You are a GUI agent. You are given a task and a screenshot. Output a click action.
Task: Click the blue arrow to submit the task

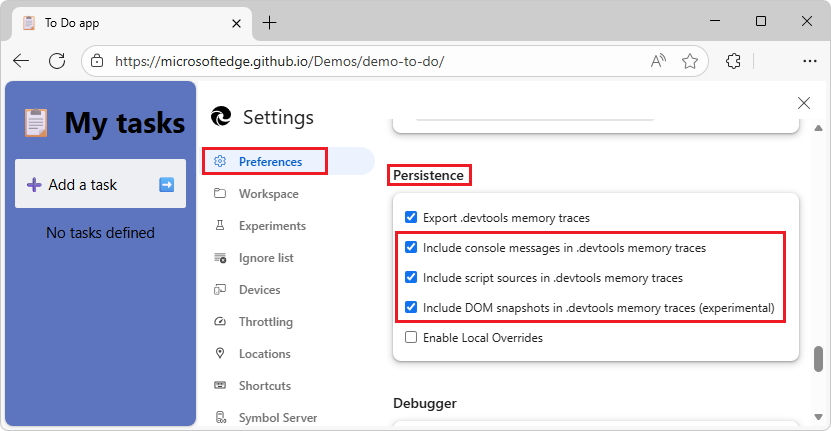tap(167, 184)
